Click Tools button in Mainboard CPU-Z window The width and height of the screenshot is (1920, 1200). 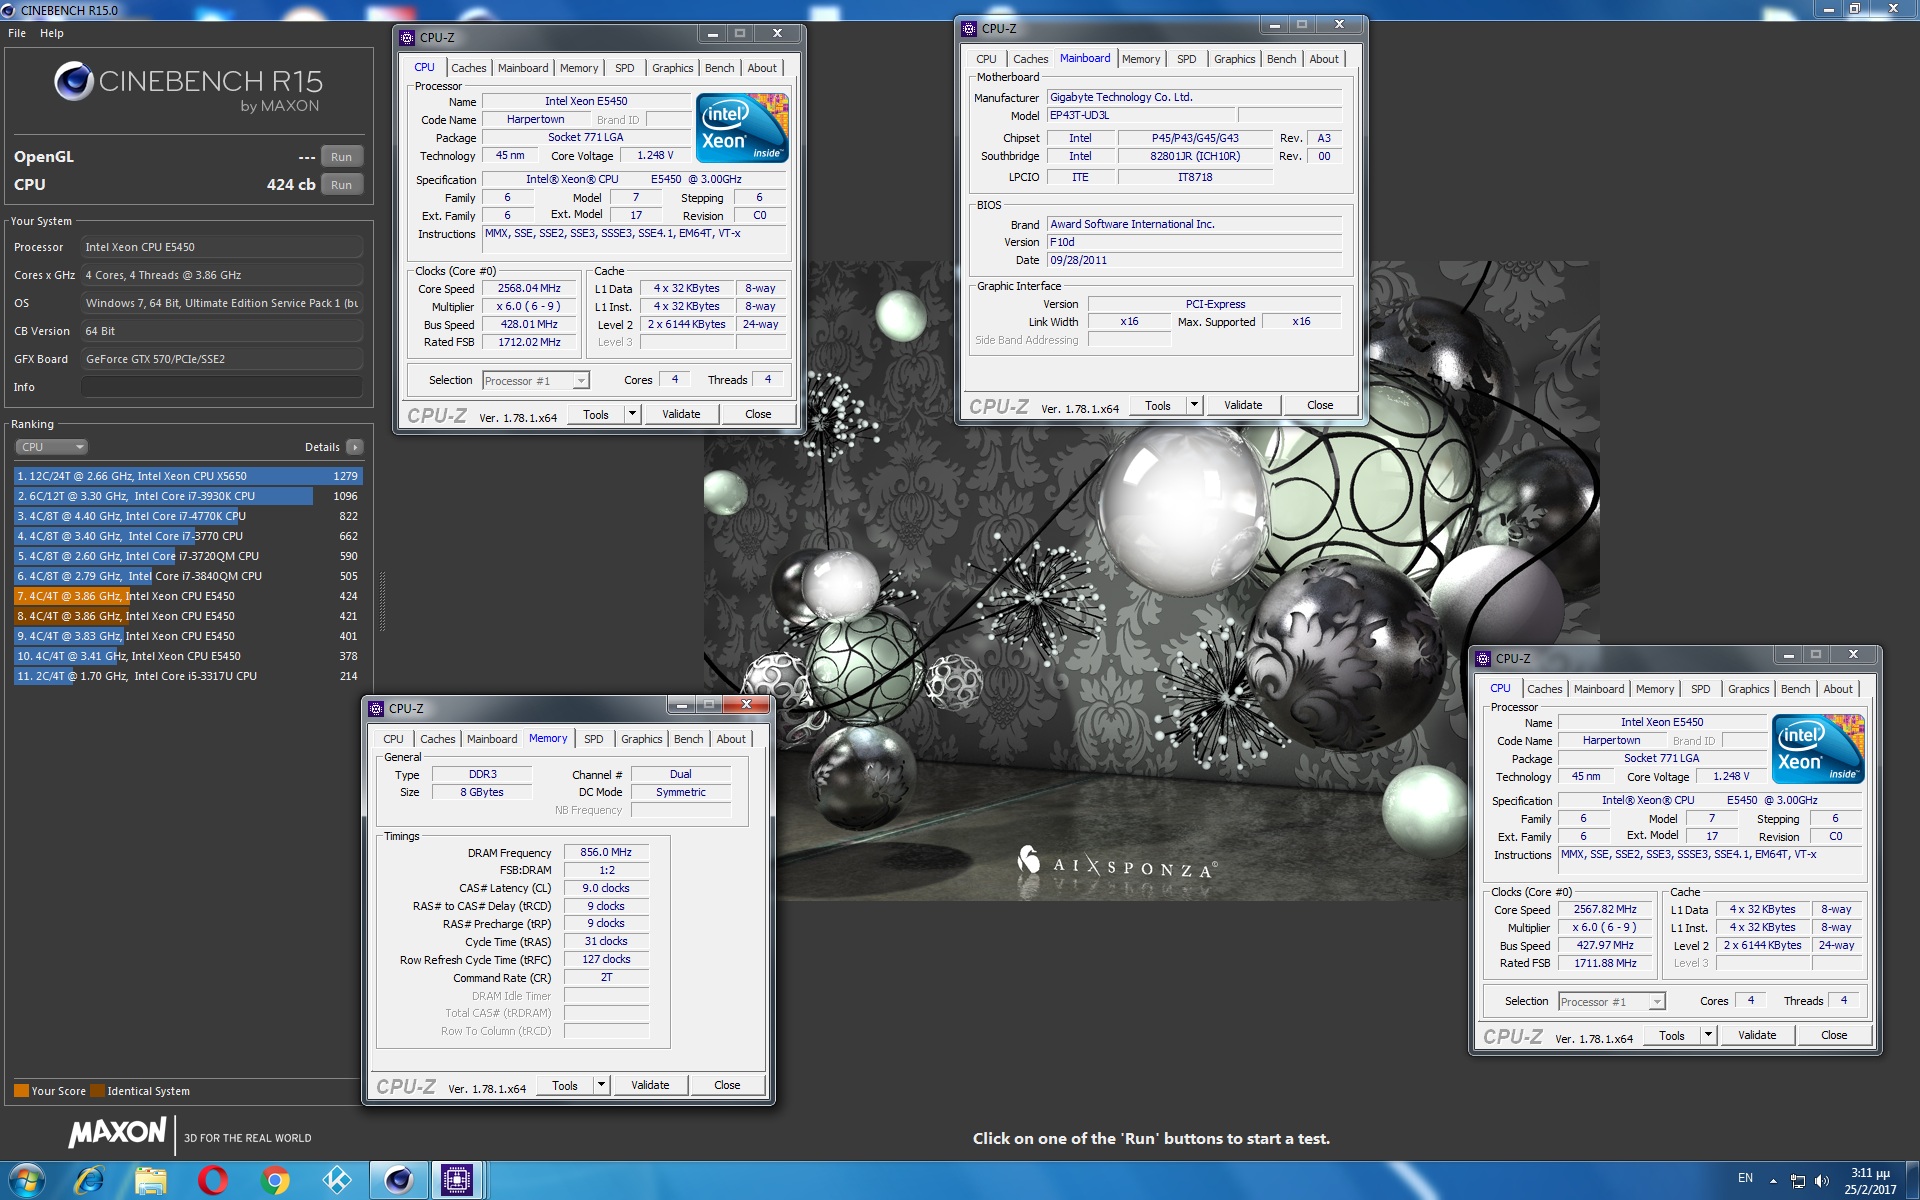click(1158, 405)
